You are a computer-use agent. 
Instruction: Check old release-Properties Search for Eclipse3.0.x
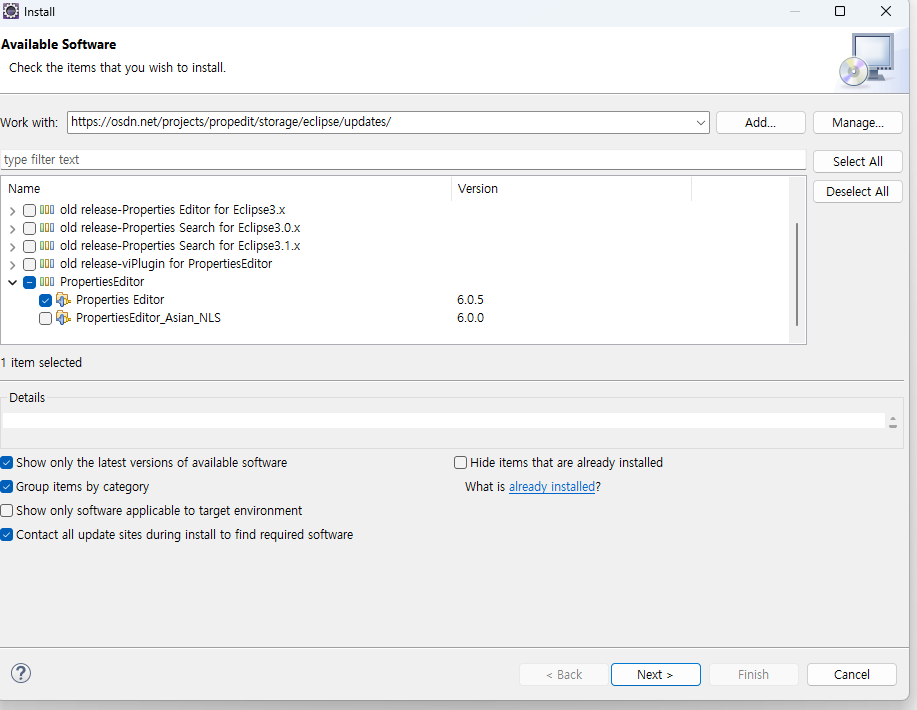tap(29, 229)
